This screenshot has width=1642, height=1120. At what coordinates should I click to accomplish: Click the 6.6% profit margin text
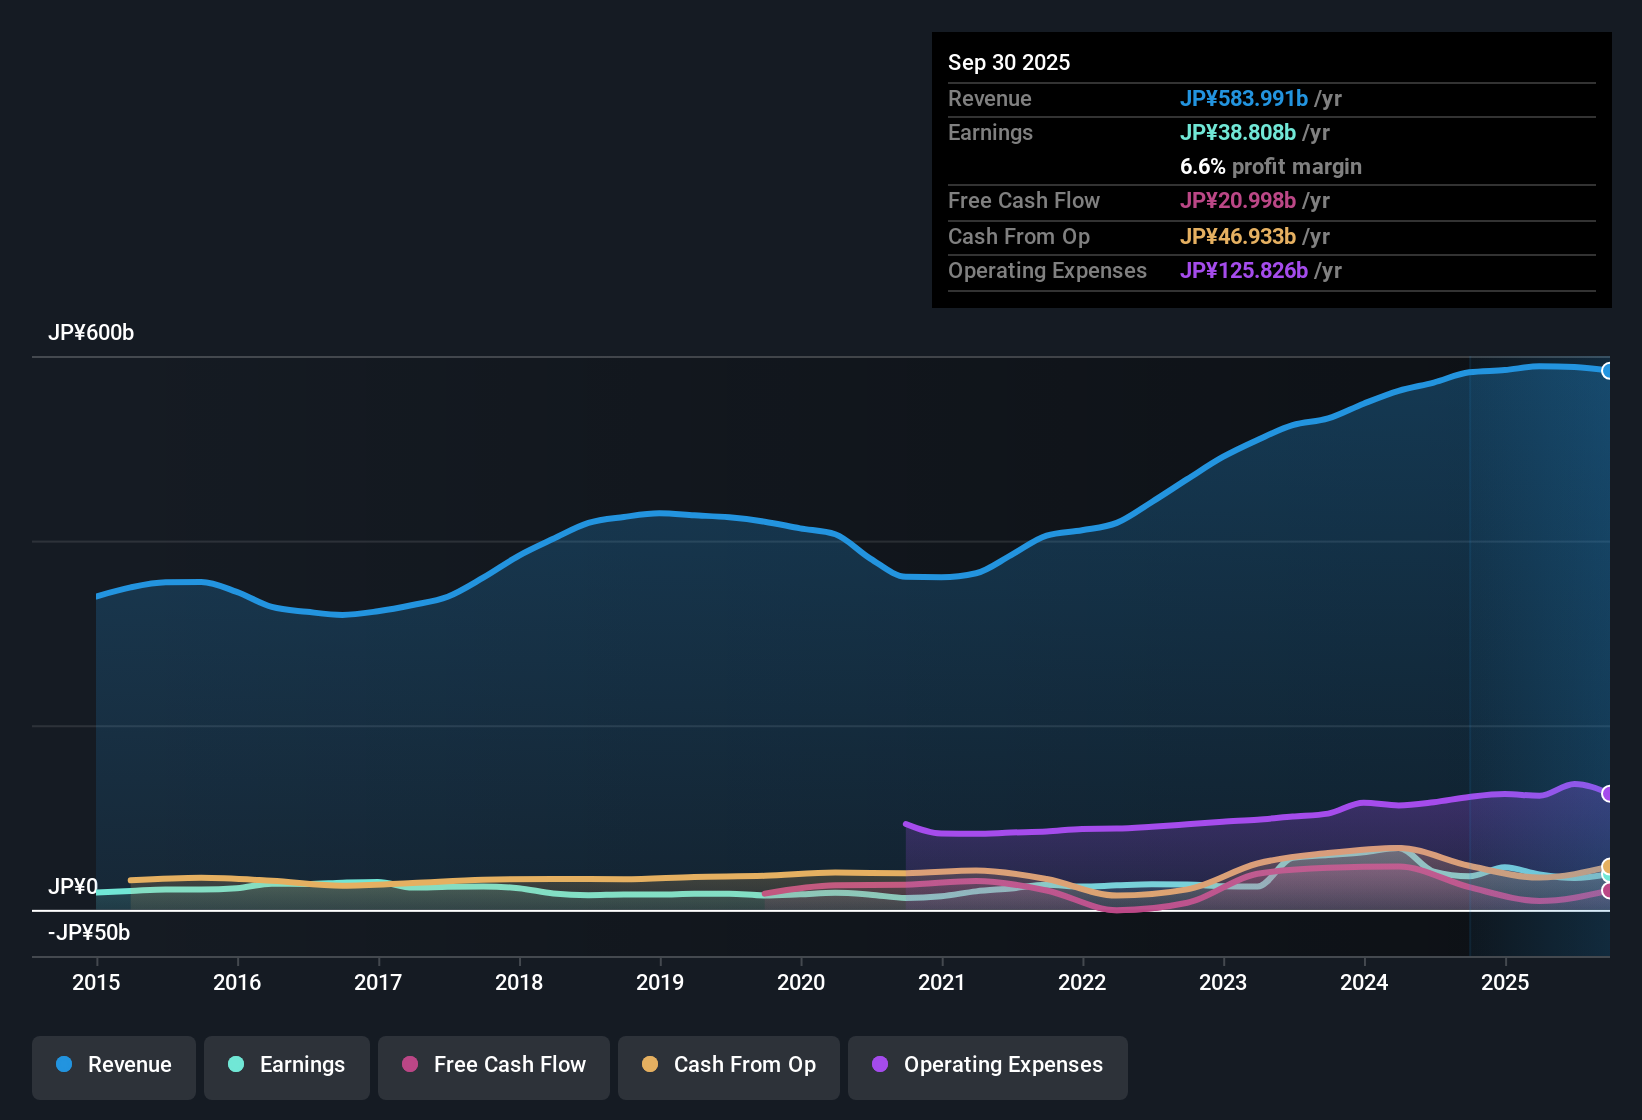(x=1271, y=167)
